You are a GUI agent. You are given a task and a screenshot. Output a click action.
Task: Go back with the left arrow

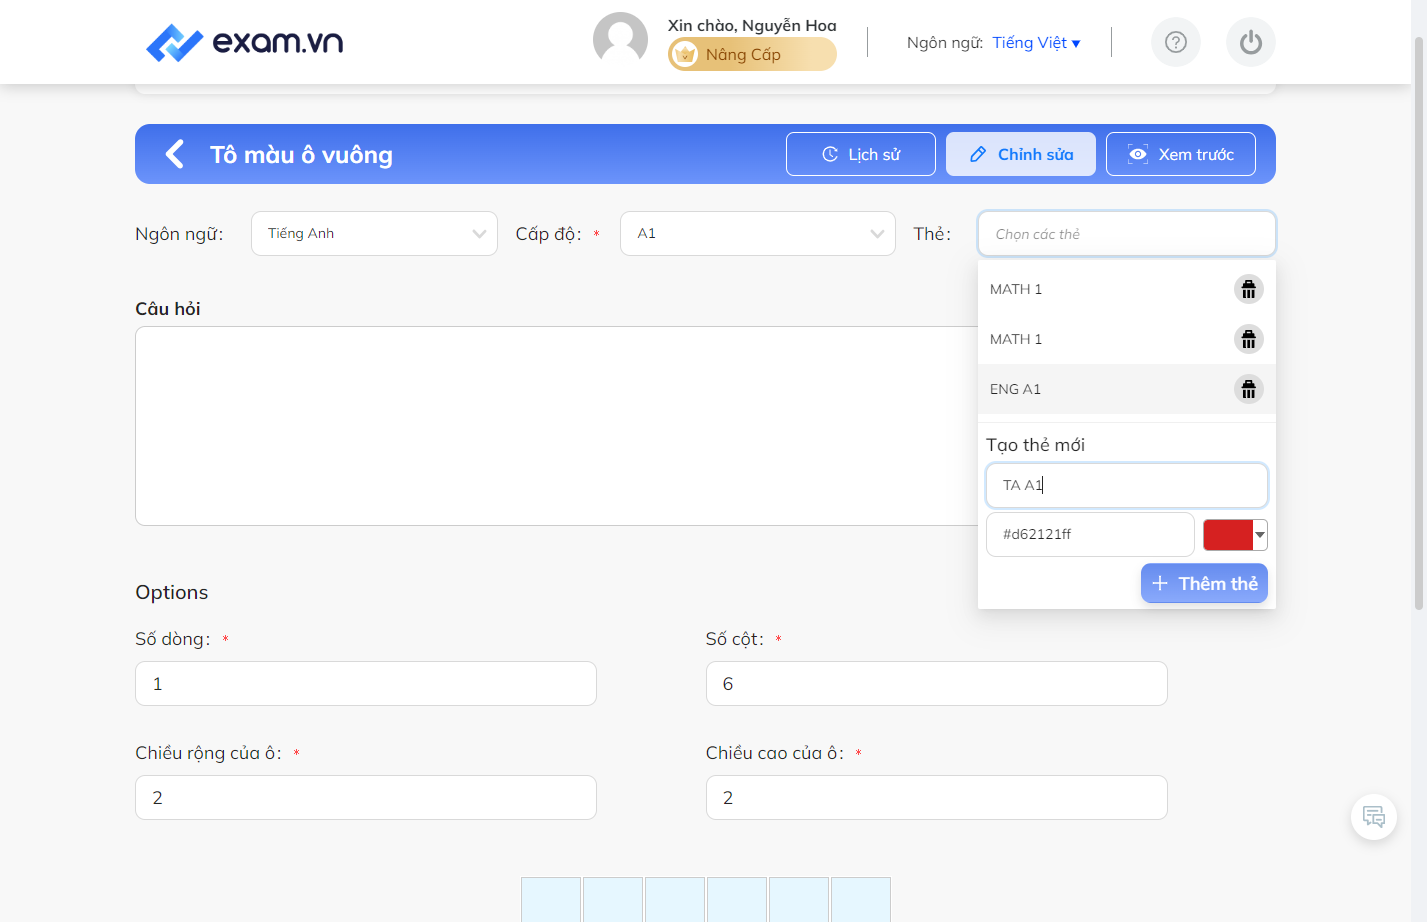point(175,154)
